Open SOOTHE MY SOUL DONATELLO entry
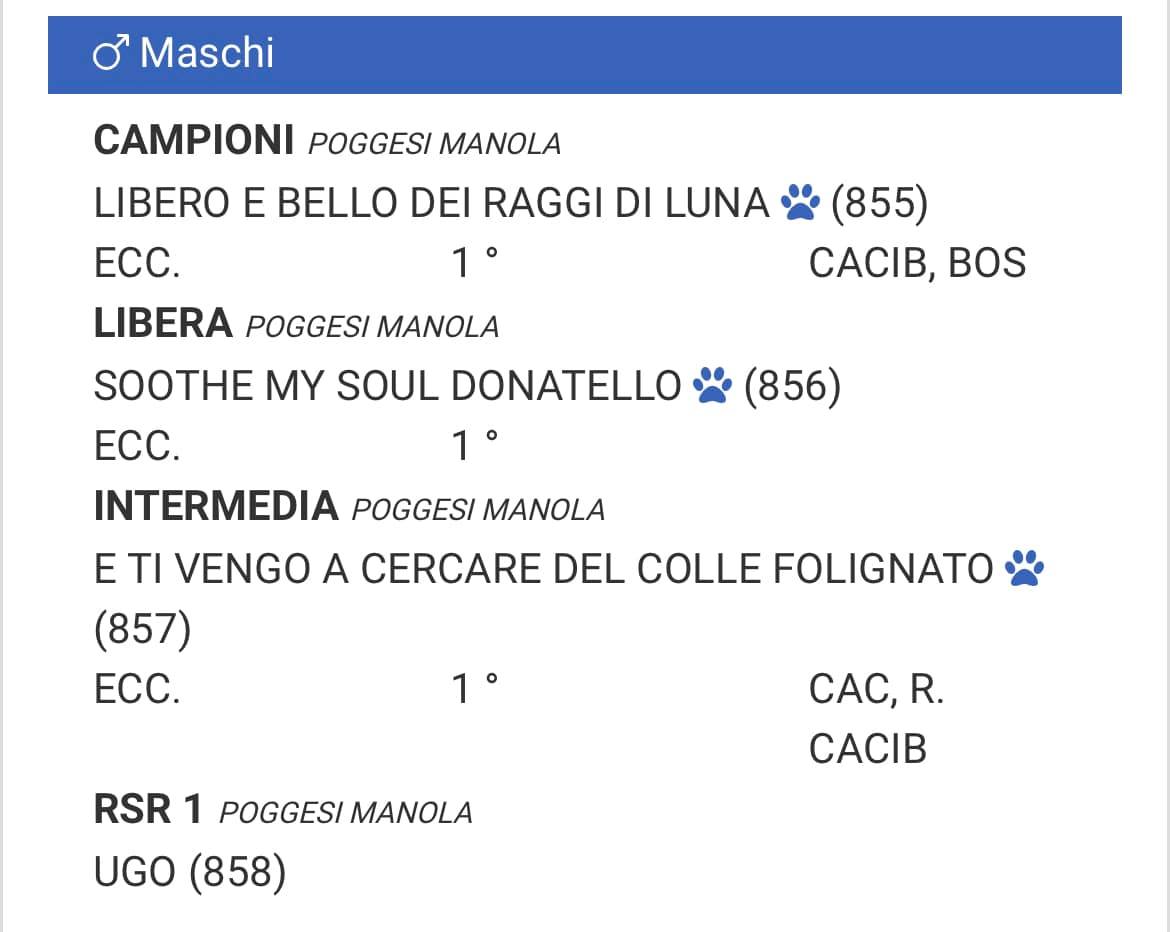Image resolution: width=1170 pixels, height=932 pixels. (387, 386)
